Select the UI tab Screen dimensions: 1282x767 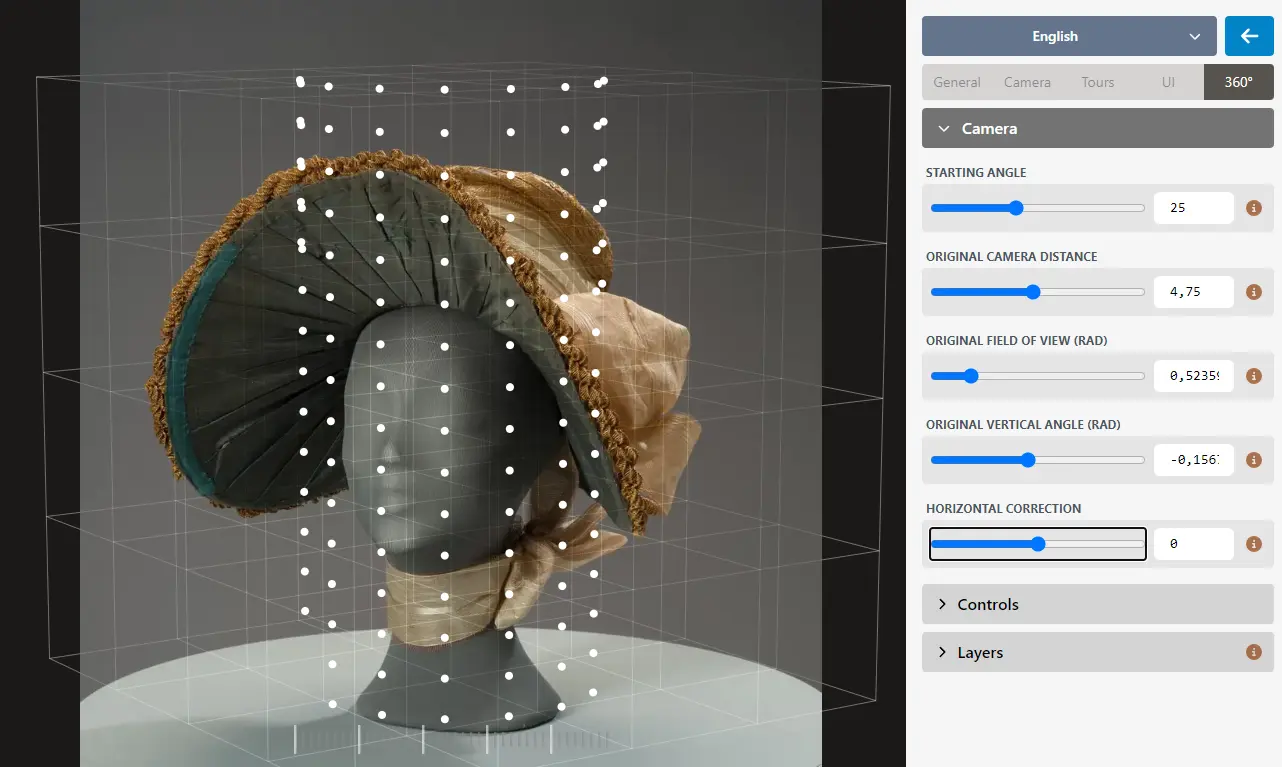point(1168,82)
